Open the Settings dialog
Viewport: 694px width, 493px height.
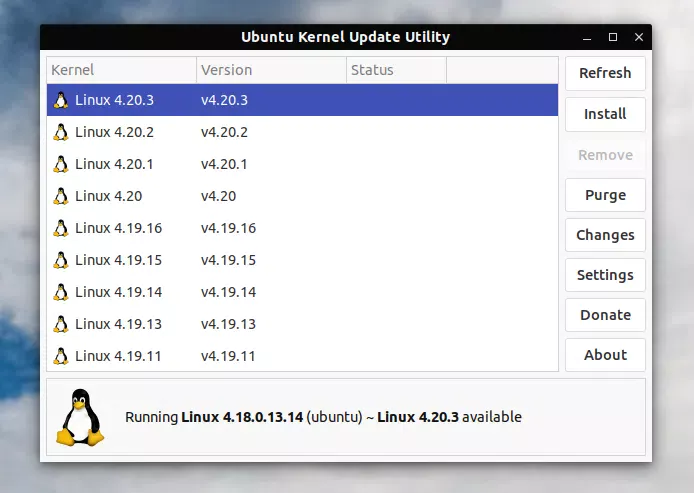pos(605,275)
